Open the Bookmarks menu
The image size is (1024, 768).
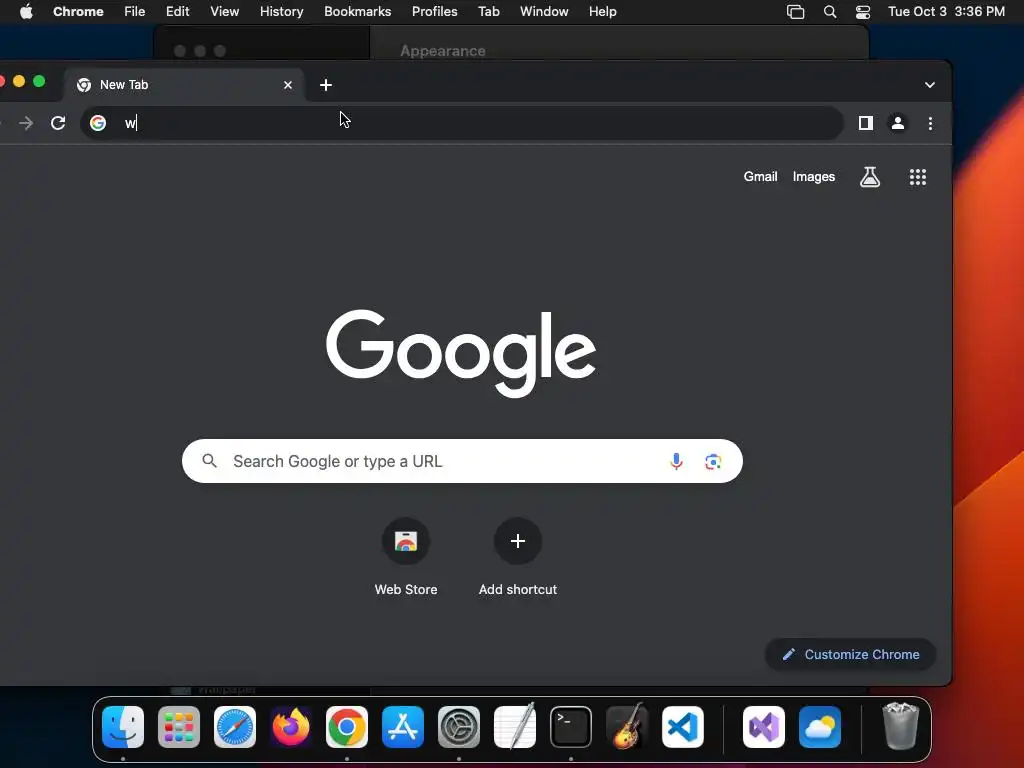pos(358,11)
